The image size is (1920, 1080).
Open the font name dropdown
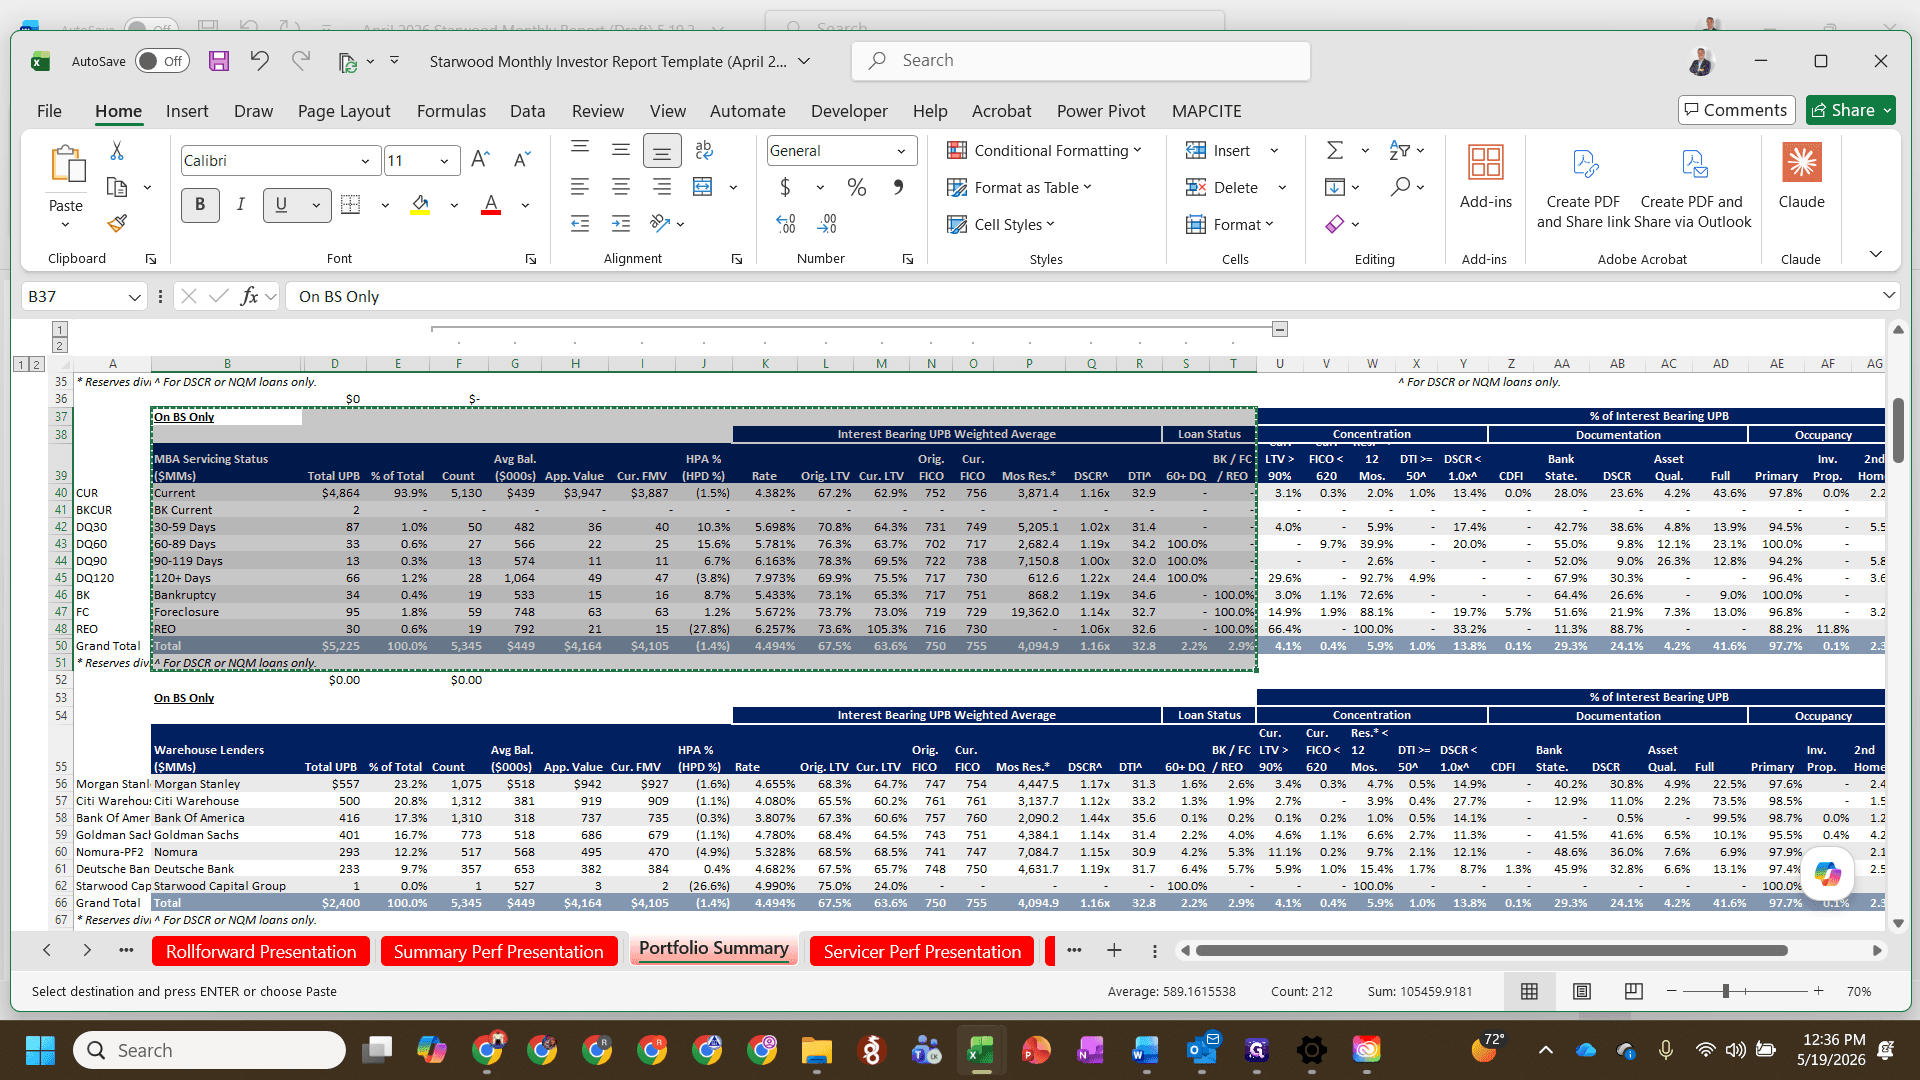point(365,161)
